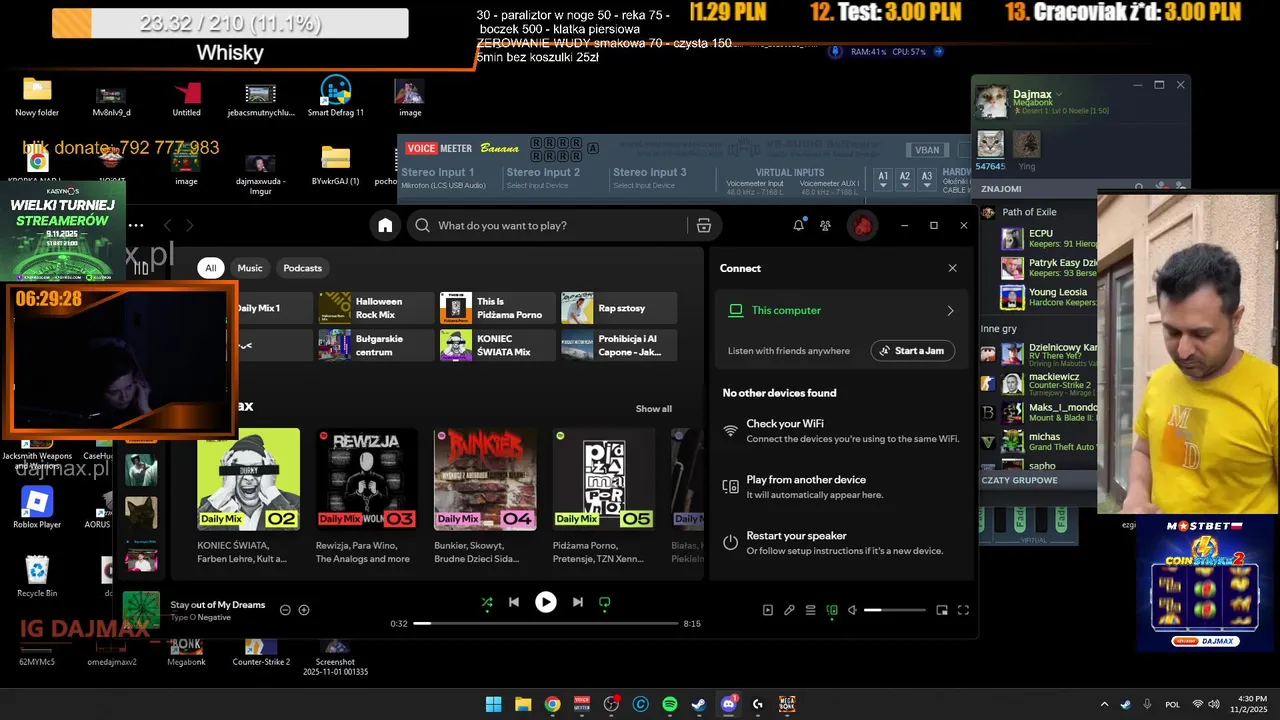Hide current song with the minus icon
1280x720 pixels.
pyautogui.click(x=285, y=610)
